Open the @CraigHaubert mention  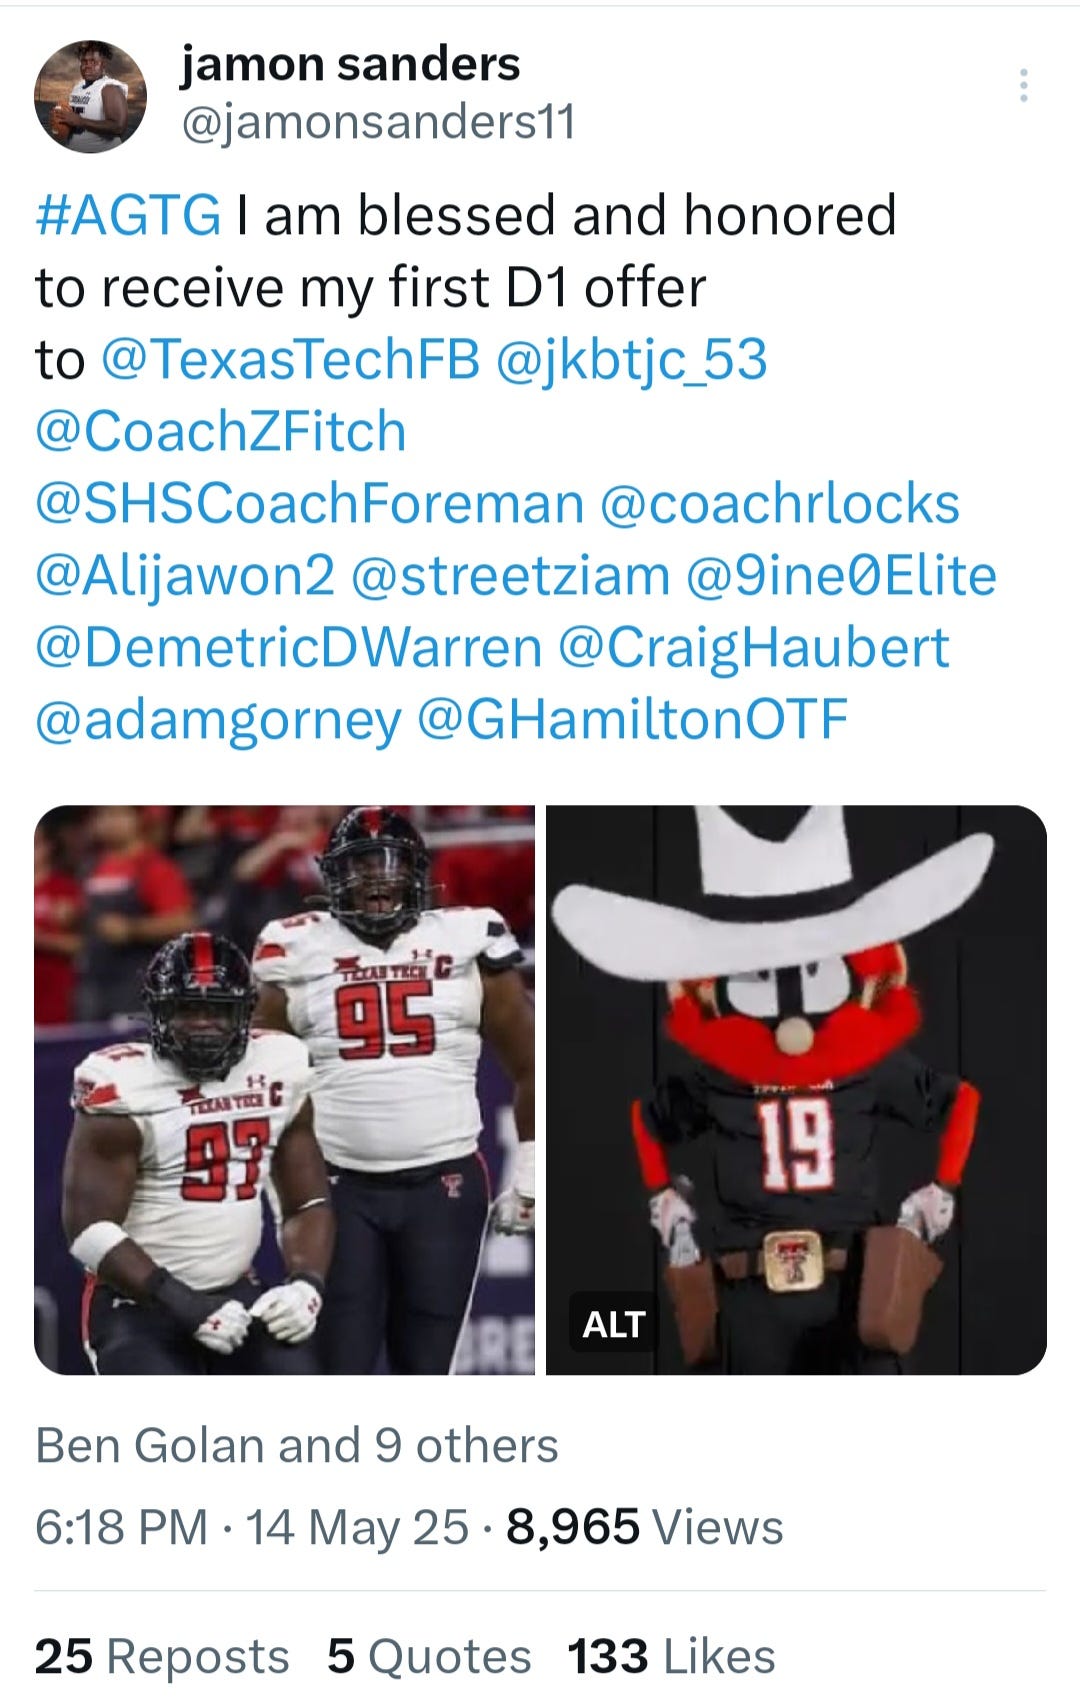[754, 648]
